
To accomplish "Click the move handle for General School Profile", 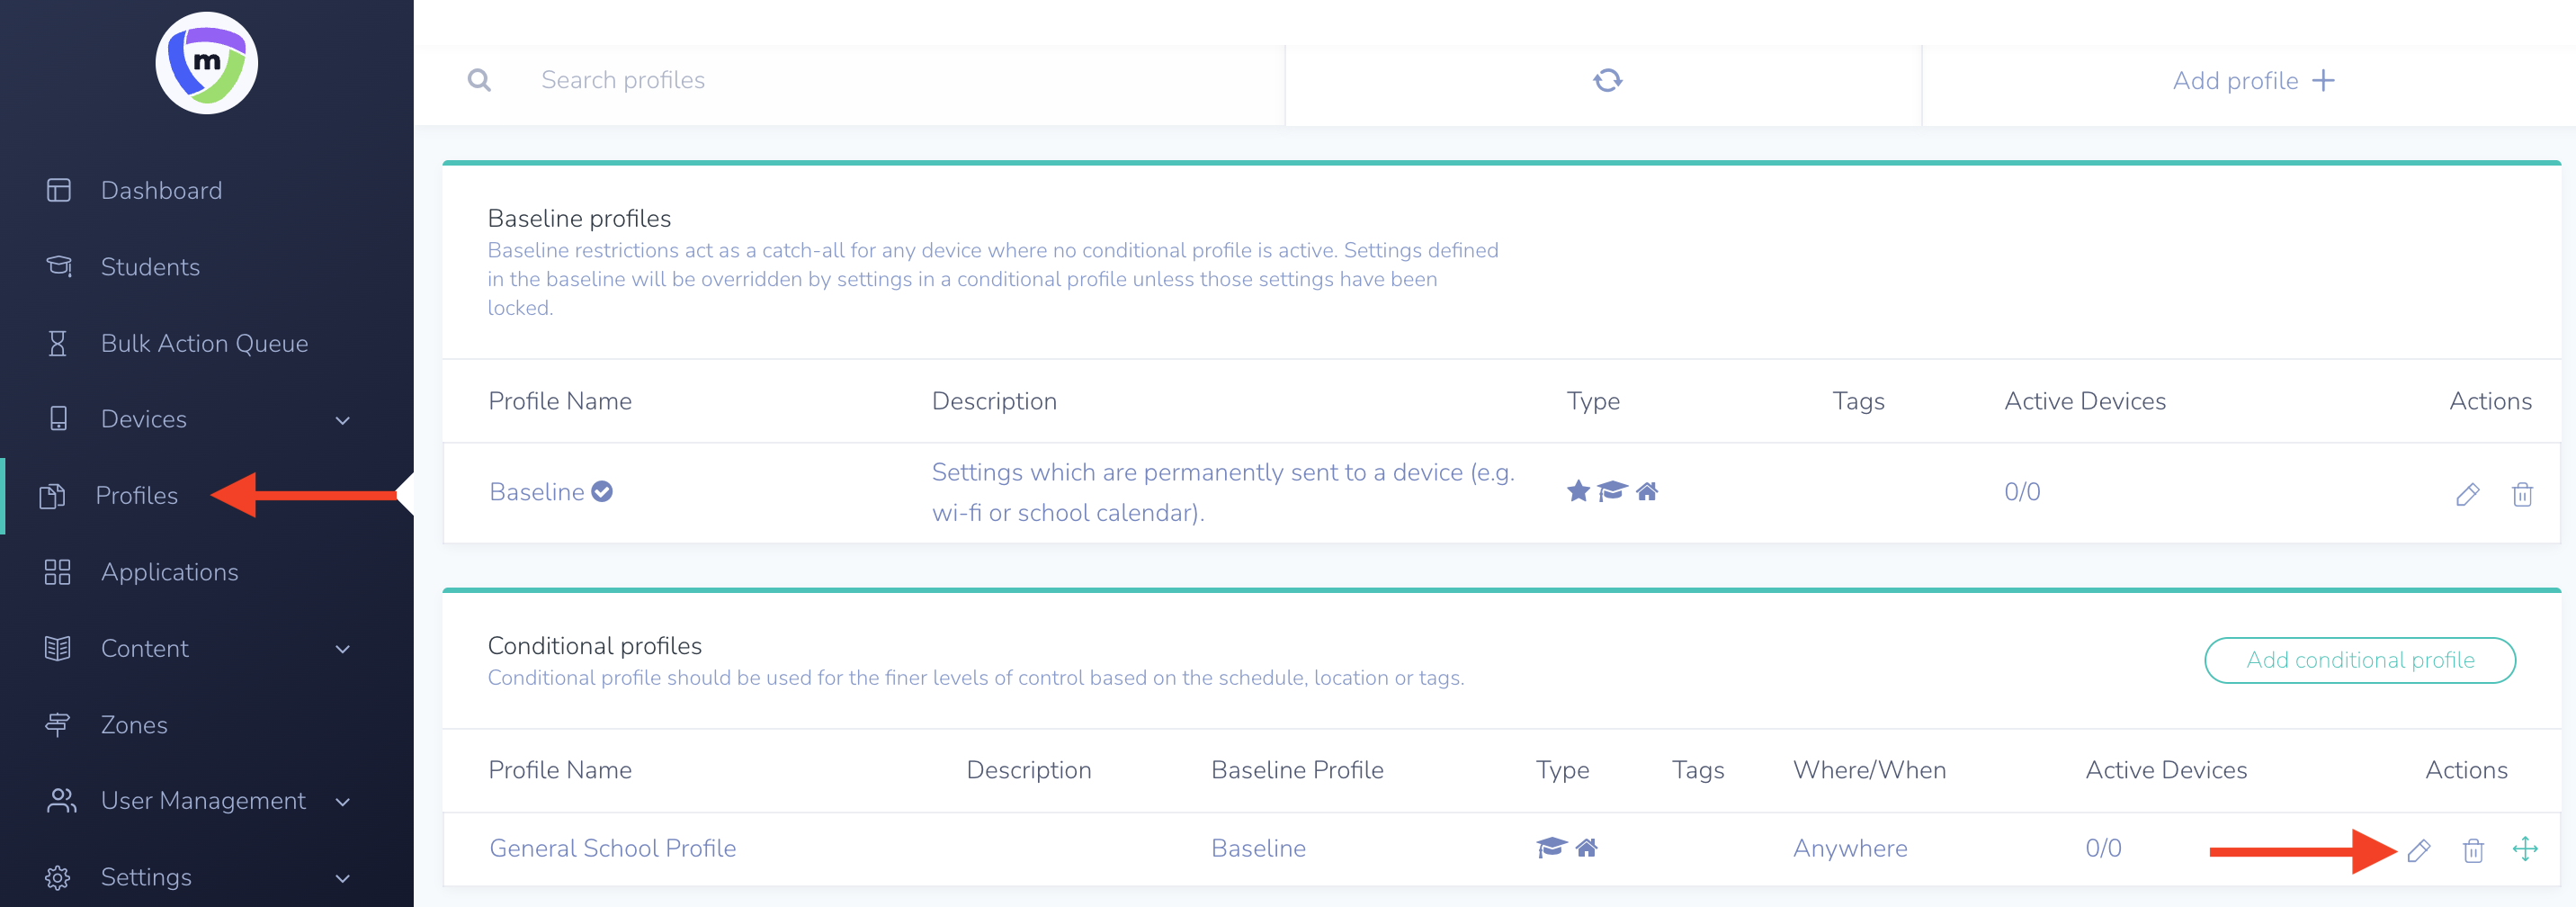I will (x=2525, y=849).
